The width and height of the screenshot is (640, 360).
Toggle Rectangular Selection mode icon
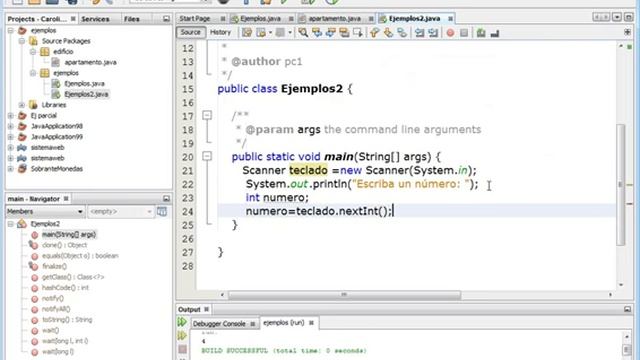[358, 33]
